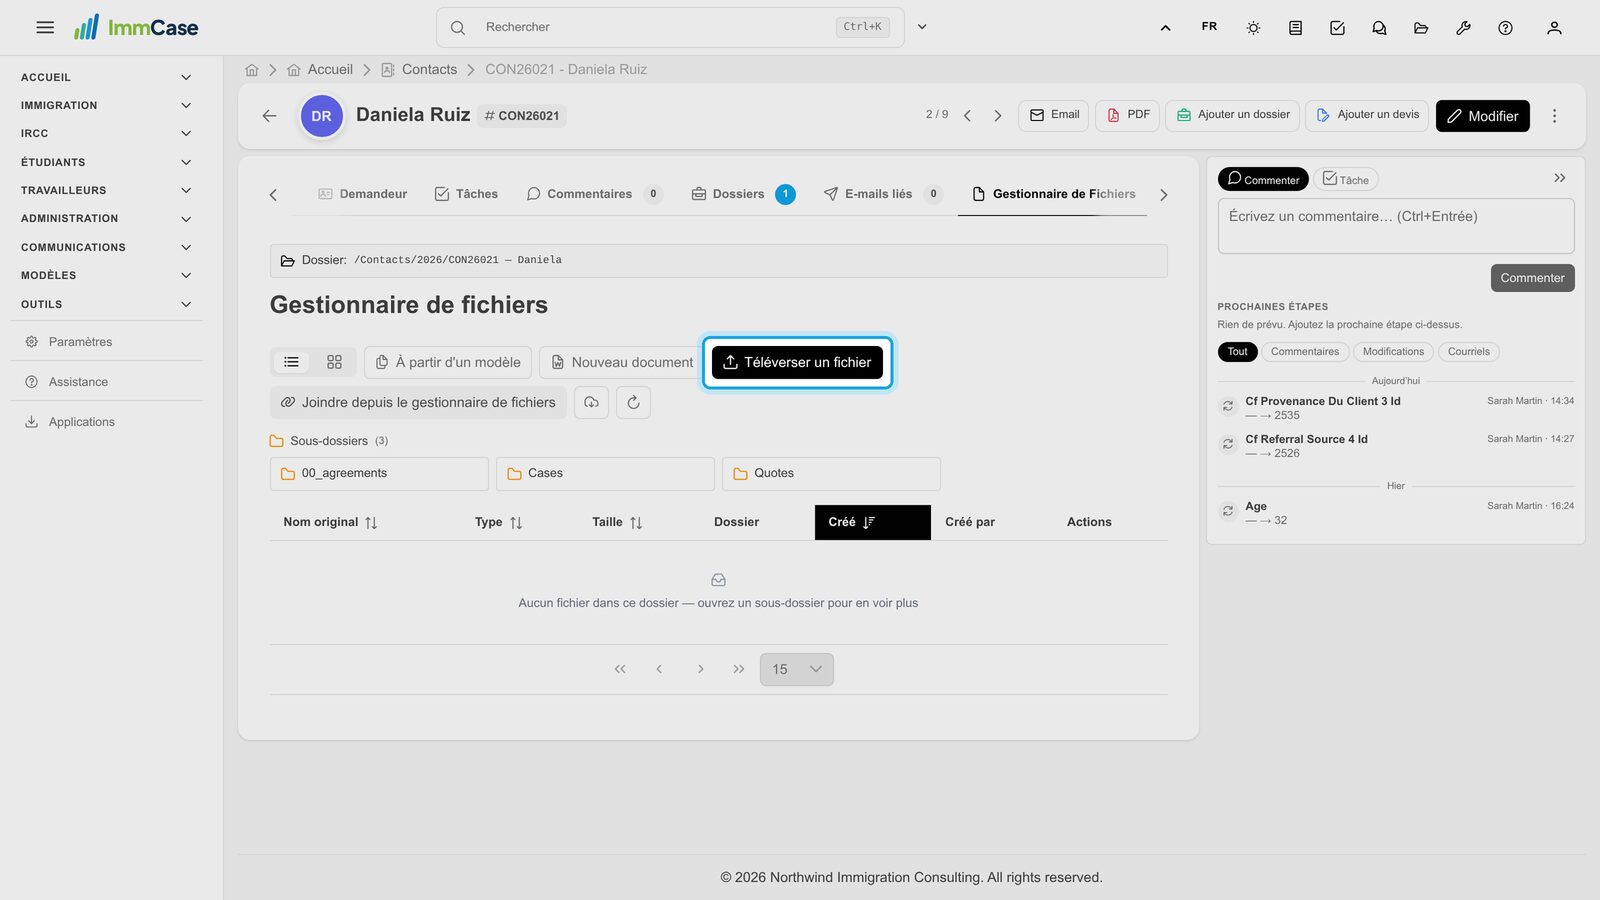Open the help question mark icon
The width and height of the screenshot is (1600, 900).
[x=1505, y=28]
